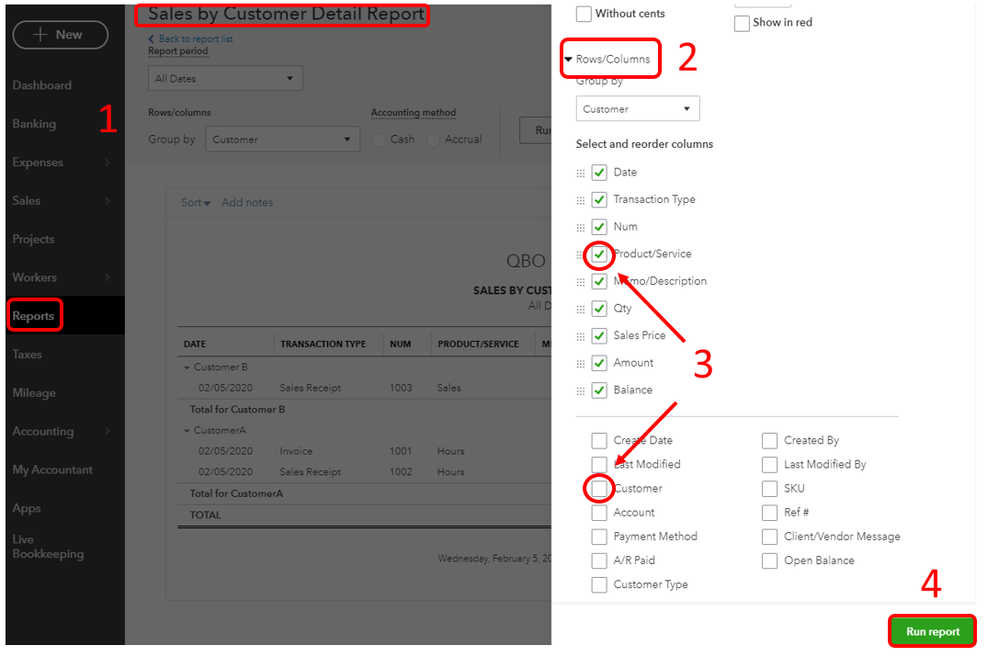Check the Created By column option

click(770, 441)
